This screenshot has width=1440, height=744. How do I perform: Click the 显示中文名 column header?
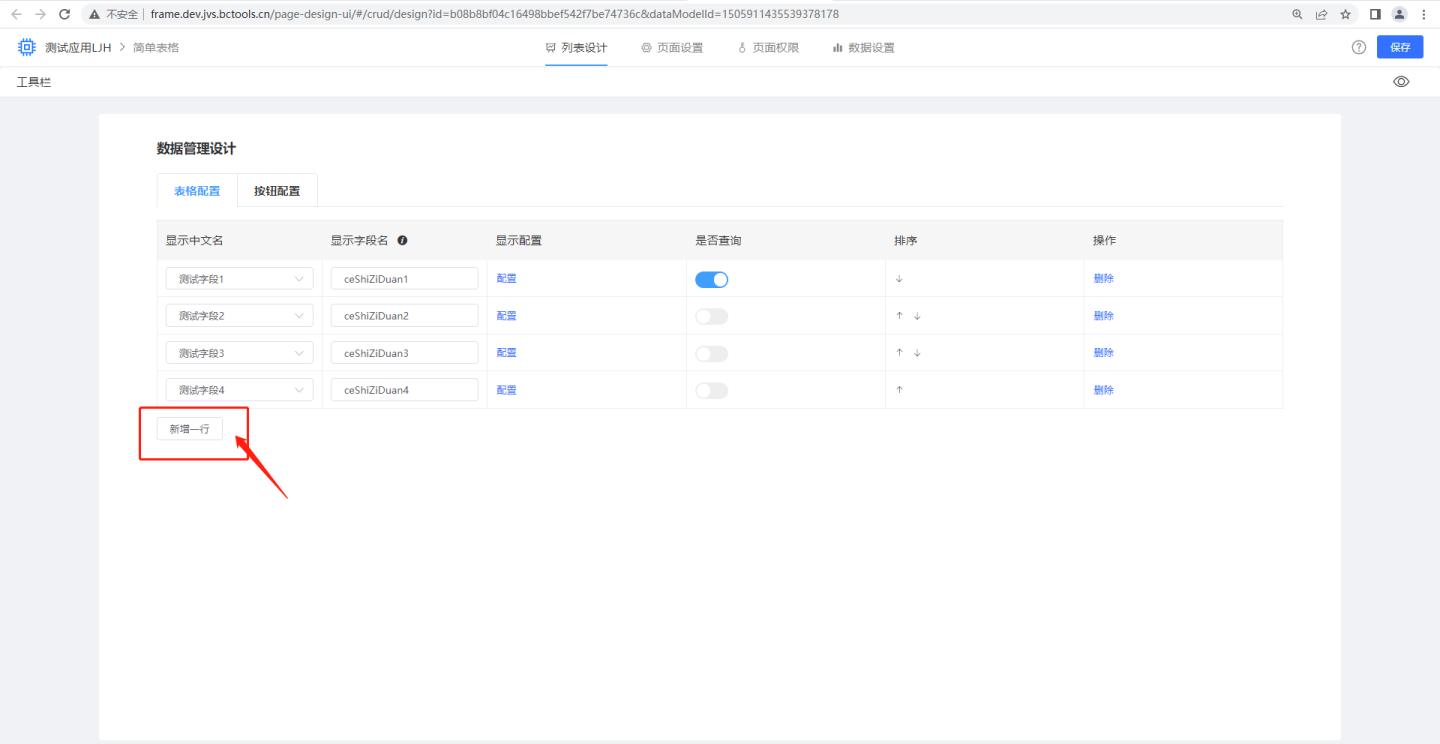(194, 241)
